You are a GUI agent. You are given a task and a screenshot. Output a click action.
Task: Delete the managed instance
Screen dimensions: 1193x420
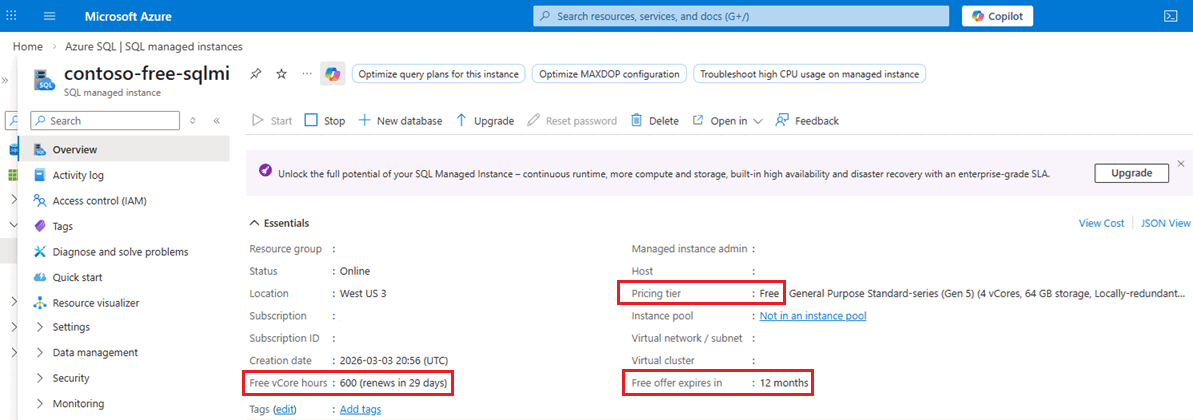(x=654, y=121)
